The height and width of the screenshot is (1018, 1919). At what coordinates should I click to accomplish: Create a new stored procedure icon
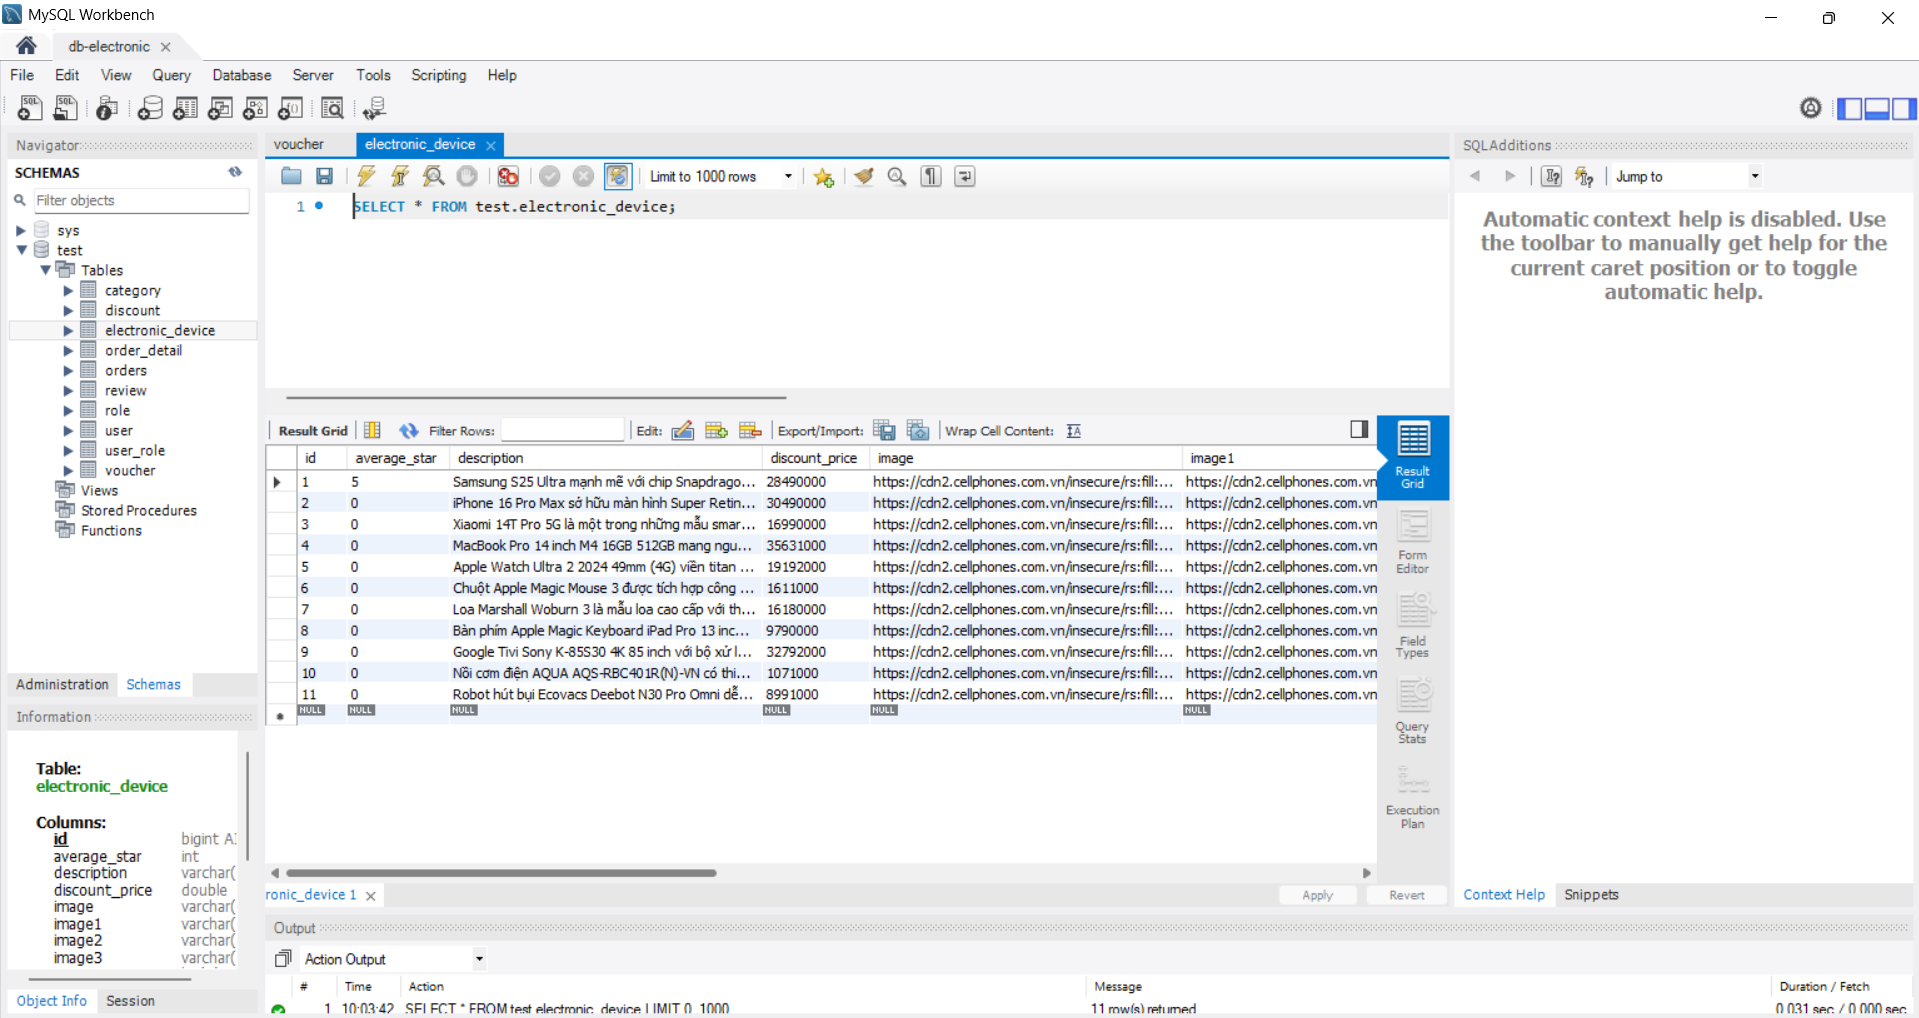(256, 108)
